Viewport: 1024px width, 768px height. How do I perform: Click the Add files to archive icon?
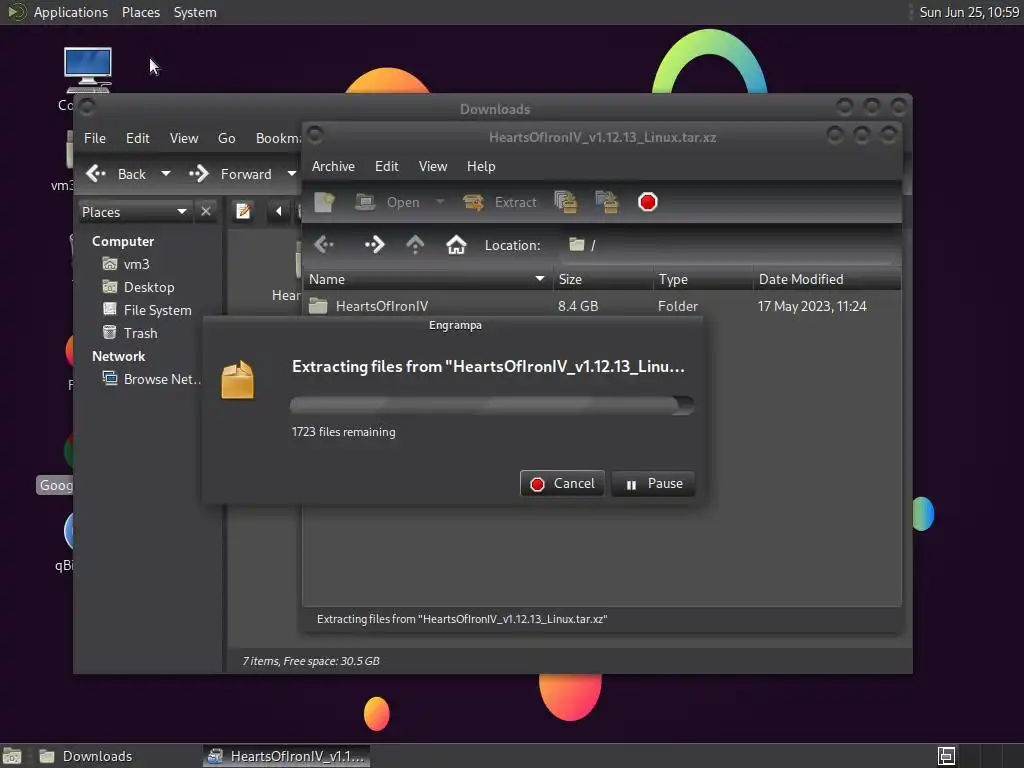pyautogui.click(x=566, y=202)
